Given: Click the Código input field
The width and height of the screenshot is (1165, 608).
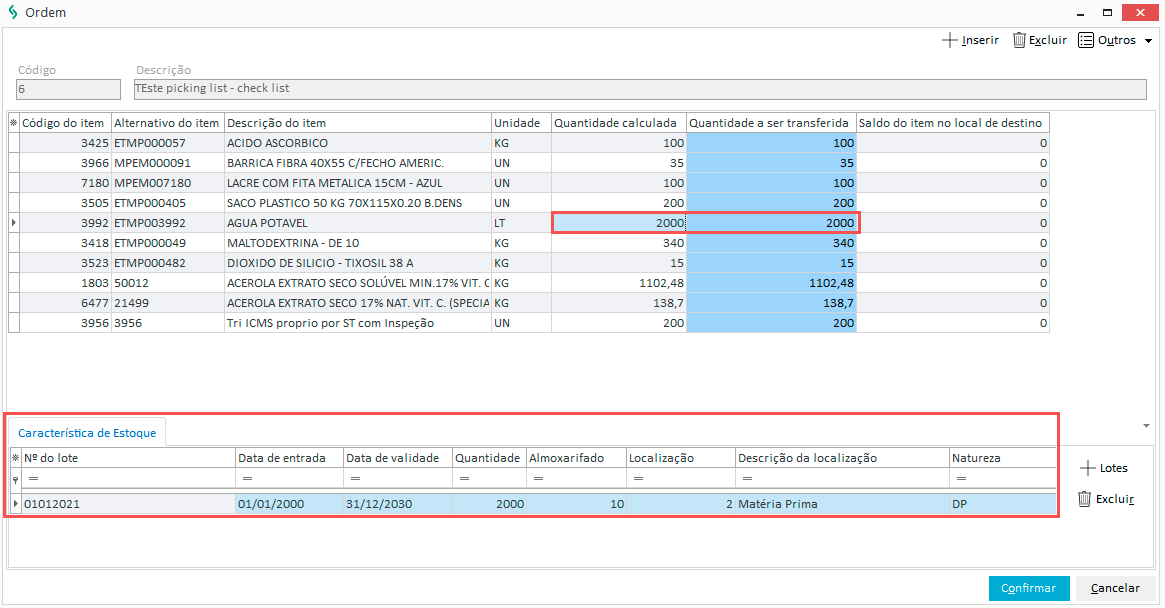Looking at the screenshot, I should point(68,89).
